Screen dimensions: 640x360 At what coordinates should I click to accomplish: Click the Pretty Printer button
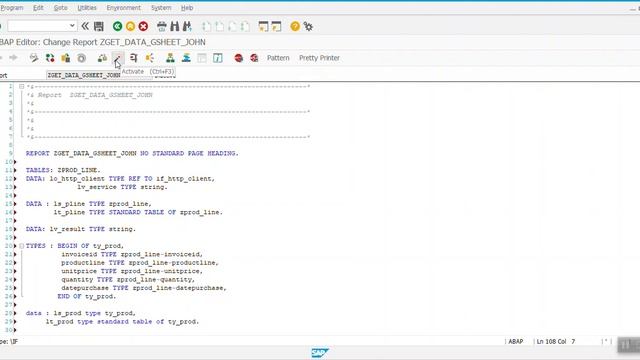pyautogui.click(x=319, y=58)
